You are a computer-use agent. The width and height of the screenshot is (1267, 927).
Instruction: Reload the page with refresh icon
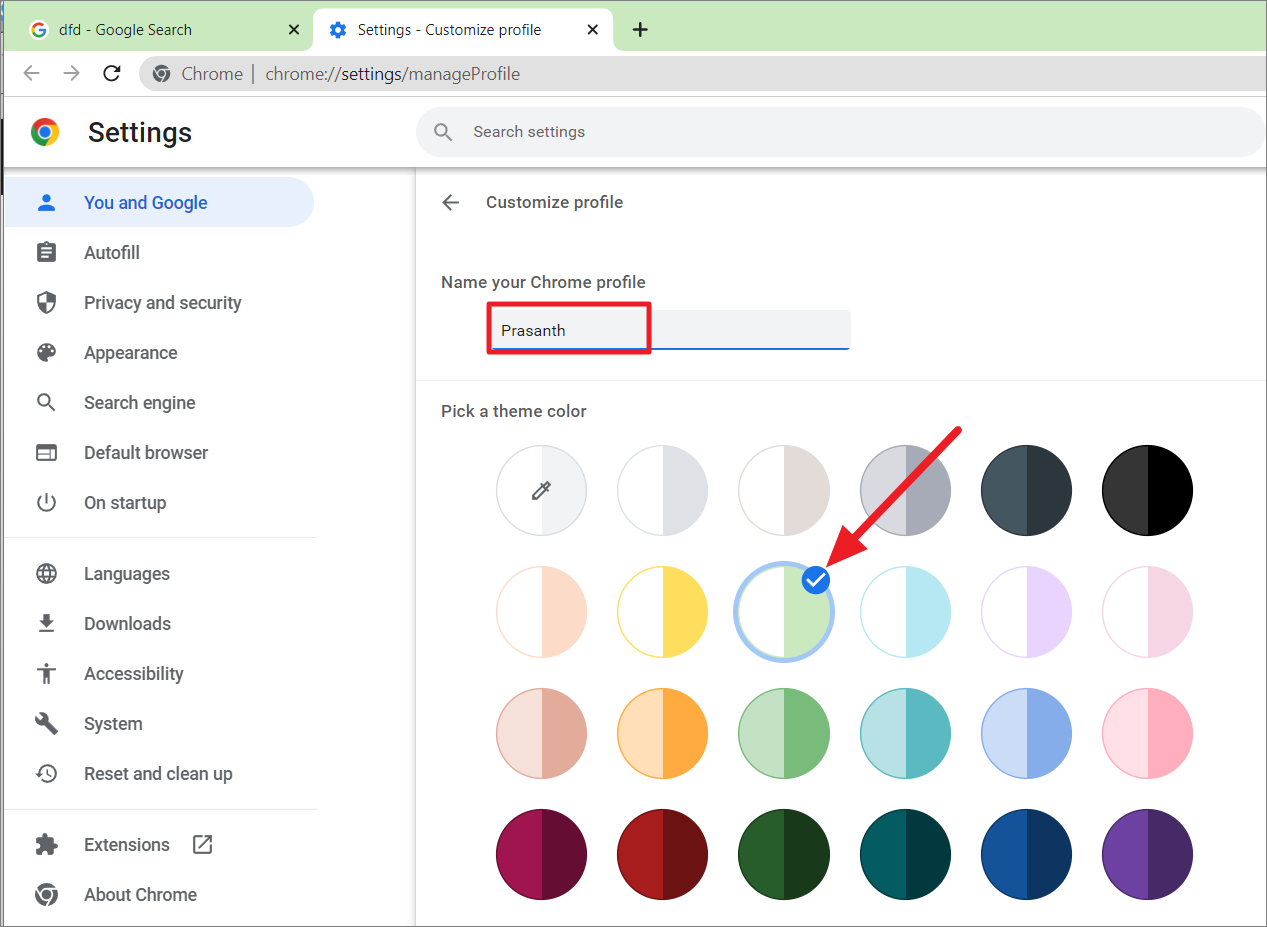coord(112,73)
